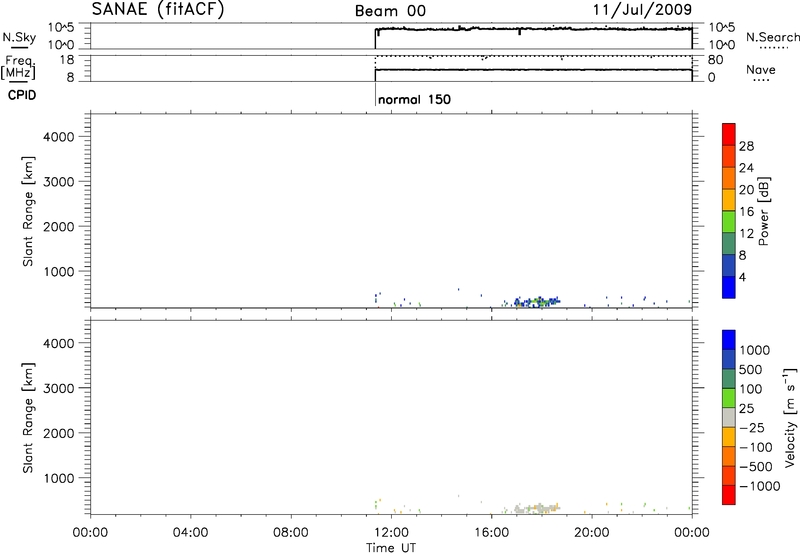This screenshot has height=554, width=800.
Task: Click the Nave legend label
Action: [x=761, y=69]
